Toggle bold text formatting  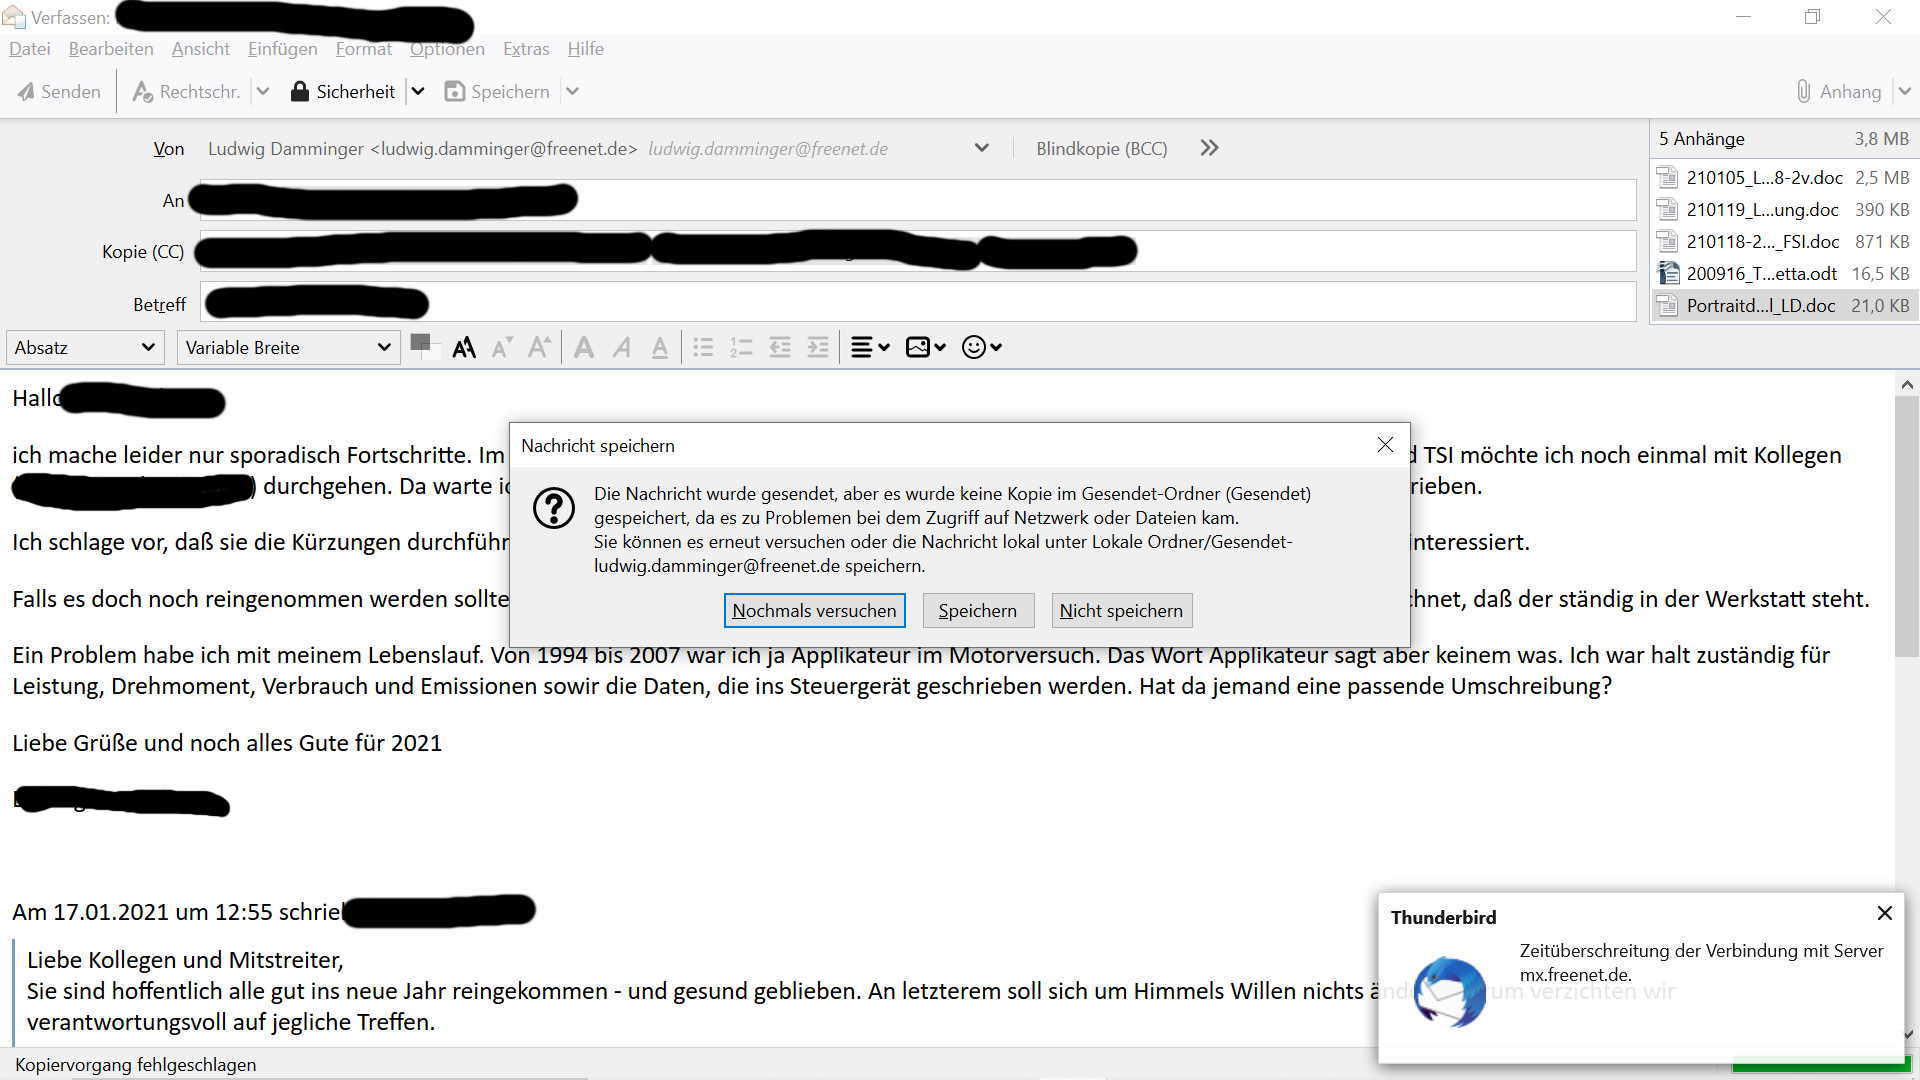[x=584, y=347]
